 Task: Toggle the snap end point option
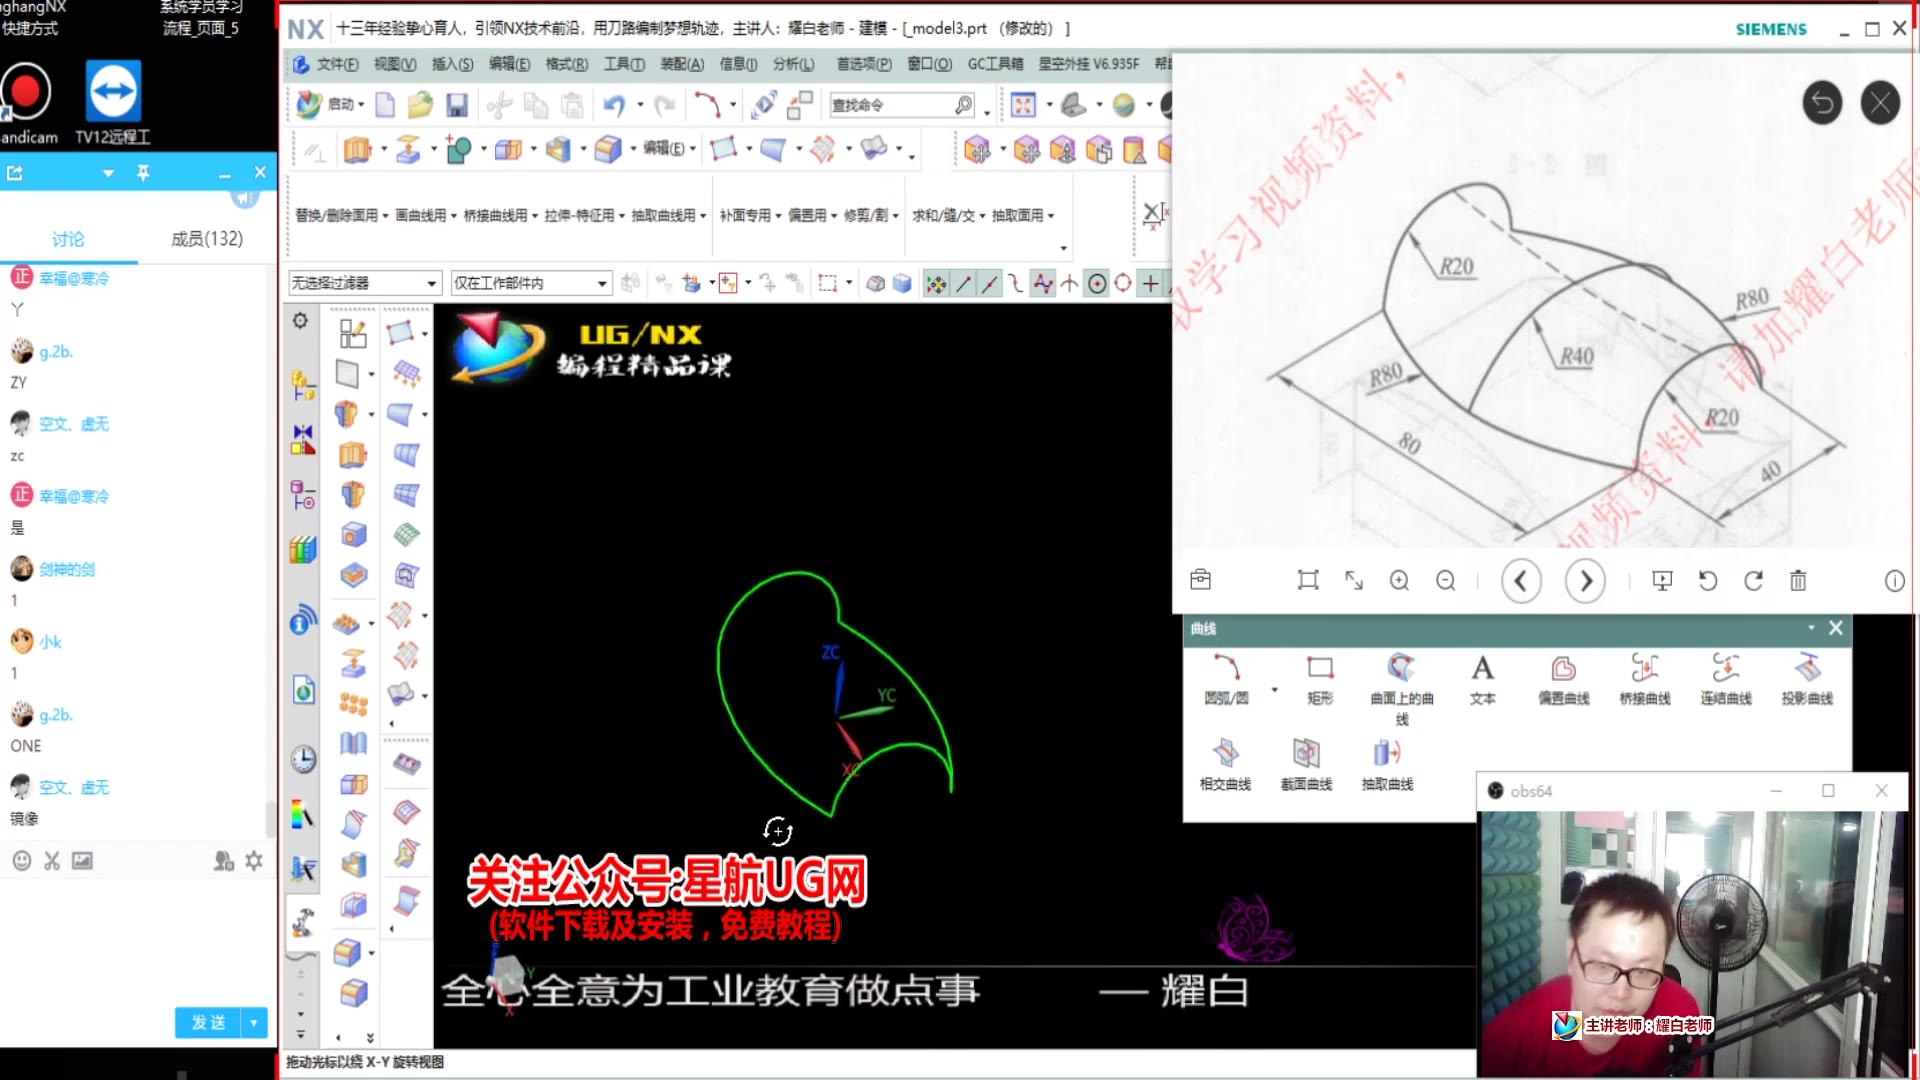(x=963, y=284)
